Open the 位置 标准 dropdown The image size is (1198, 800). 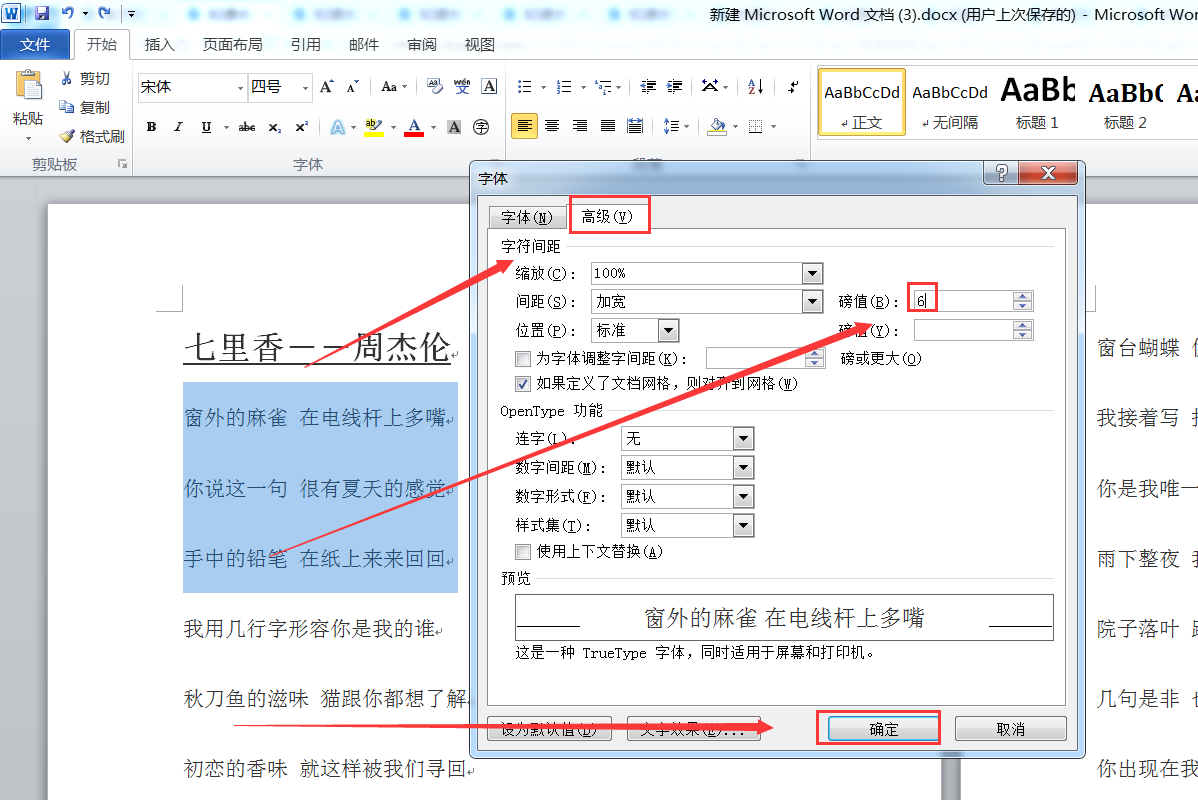coord(669,330)
